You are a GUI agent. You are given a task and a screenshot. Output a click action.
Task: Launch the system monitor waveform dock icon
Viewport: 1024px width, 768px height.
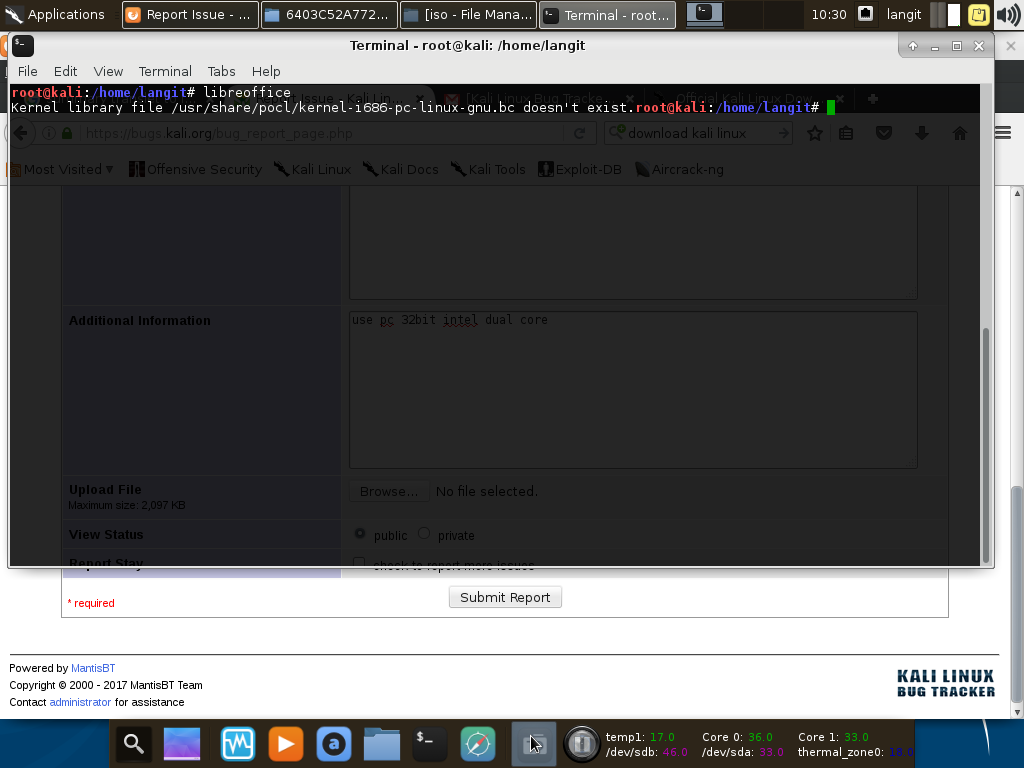tap(238, 744)
